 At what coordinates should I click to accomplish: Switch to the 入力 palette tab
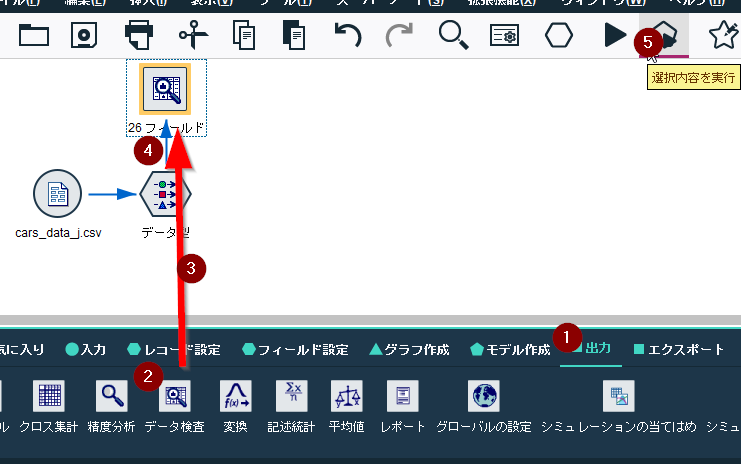(x=86, y=350)
